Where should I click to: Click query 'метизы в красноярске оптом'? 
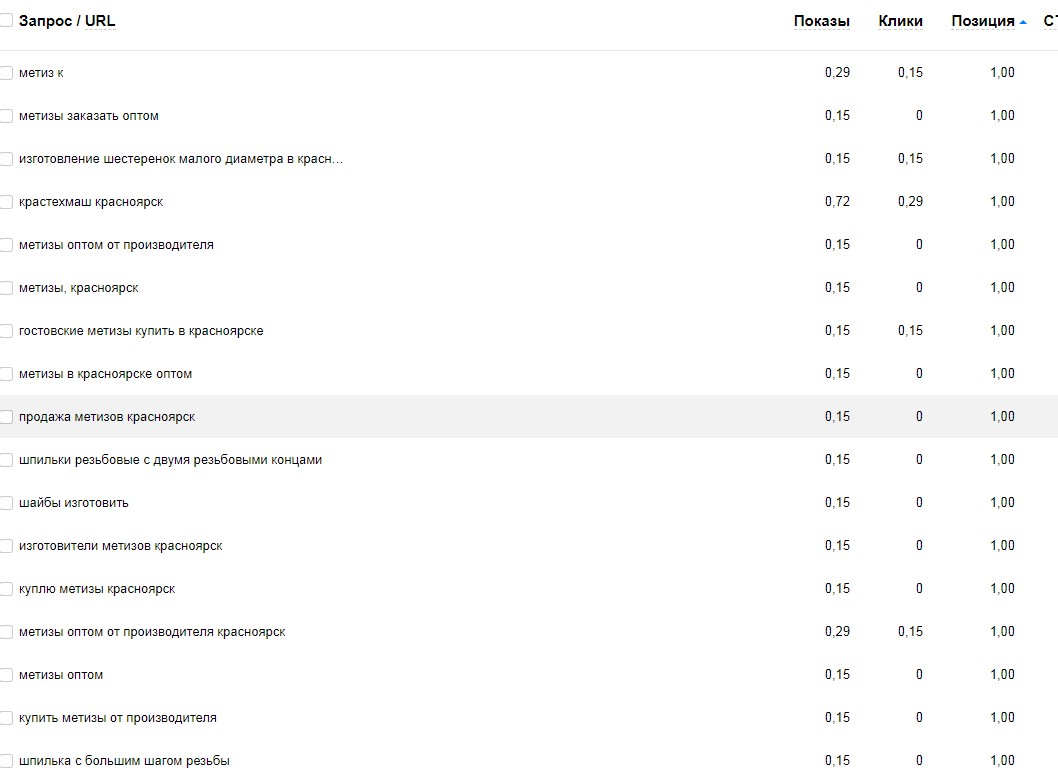coord(105,374)
